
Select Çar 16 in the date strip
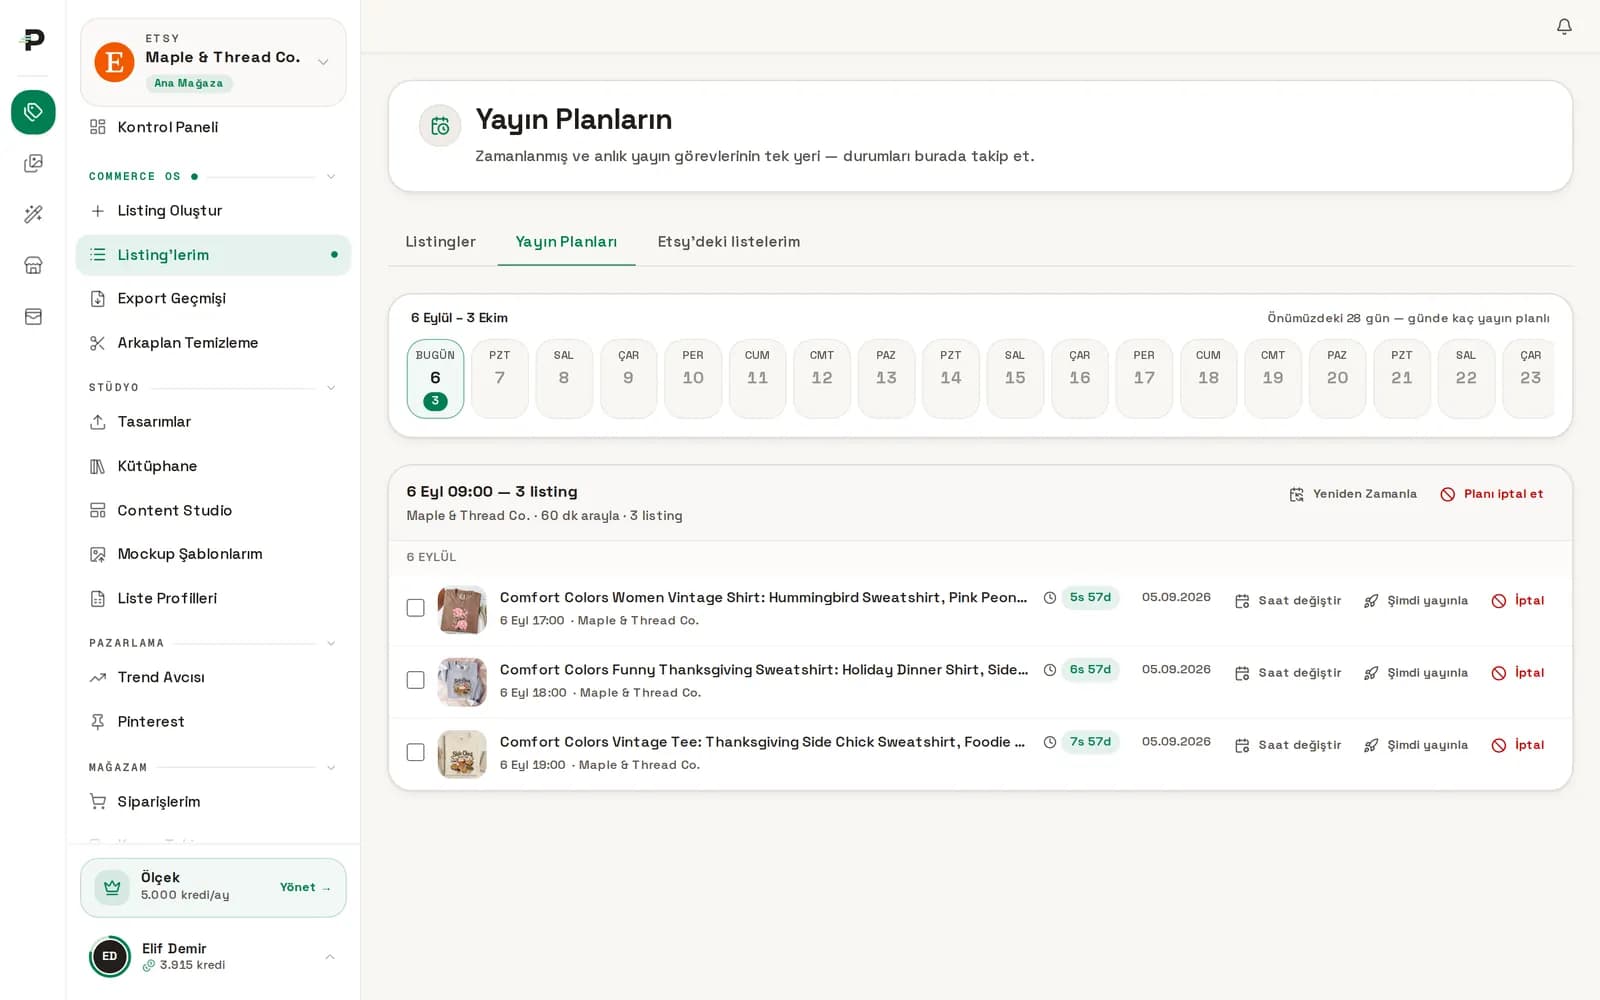tap(1080, 379)
